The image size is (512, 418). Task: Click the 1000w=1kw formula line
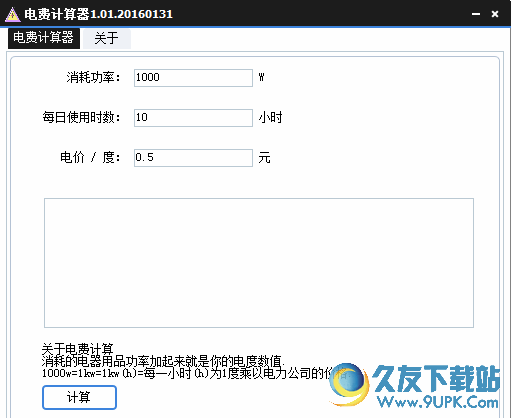coord(195,373)
